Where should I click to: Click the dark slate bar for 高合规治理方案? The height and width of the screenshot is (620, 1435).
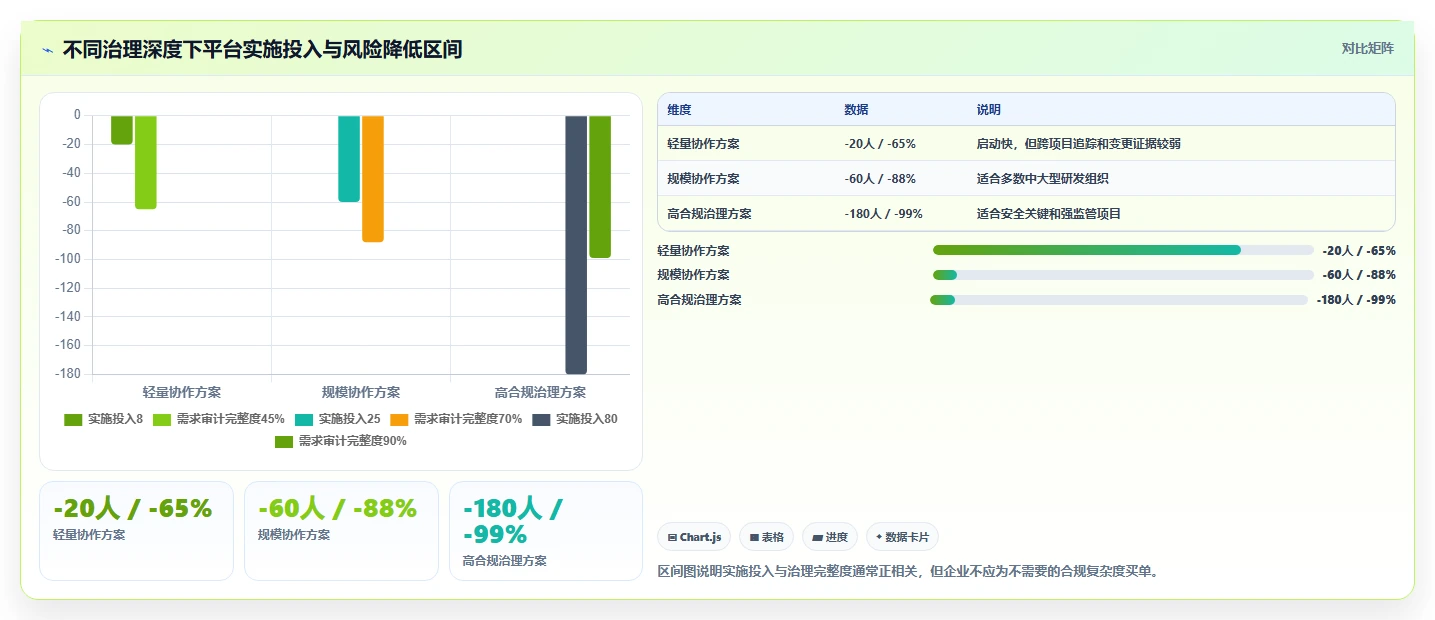(x=576, y=245)
